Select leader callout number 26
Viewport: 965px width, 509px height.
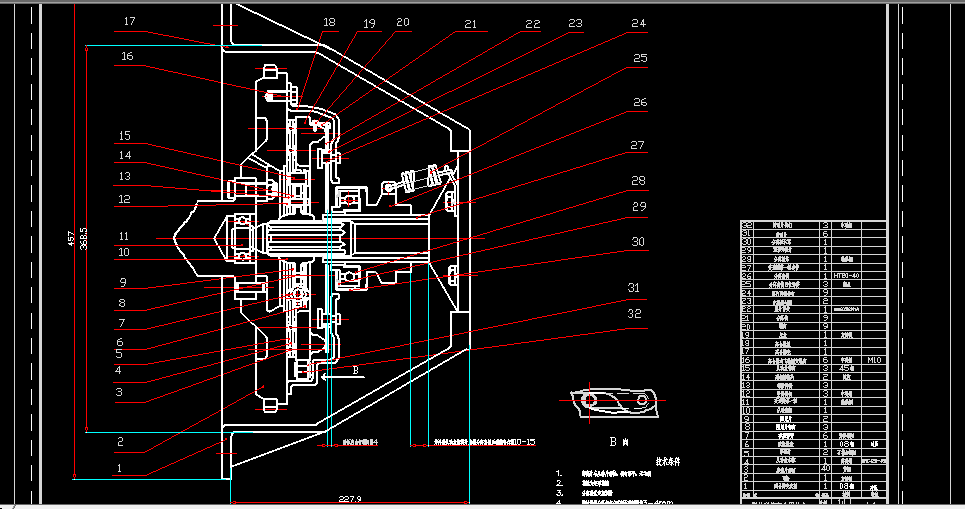640,103
